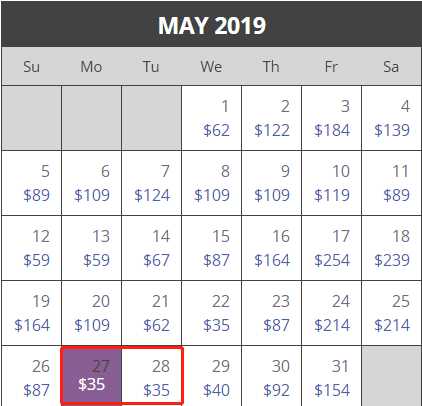The image size is (422, 406).
Task: Pick May 26 at $87
Action: [x=32, y=376]
